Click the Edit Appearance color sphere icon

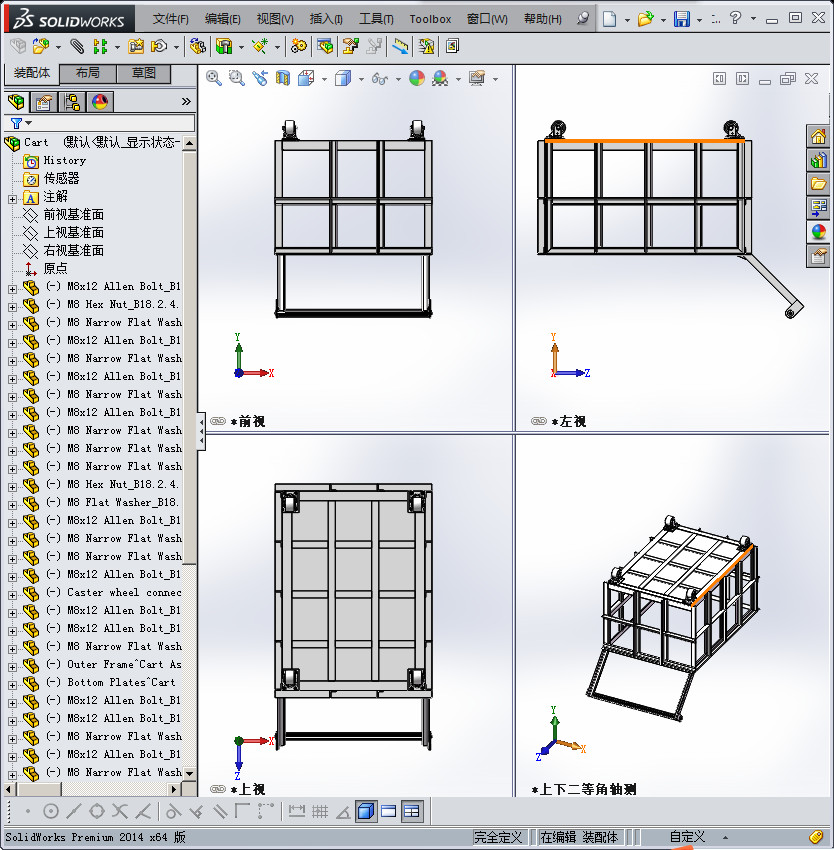coord(417,78)
